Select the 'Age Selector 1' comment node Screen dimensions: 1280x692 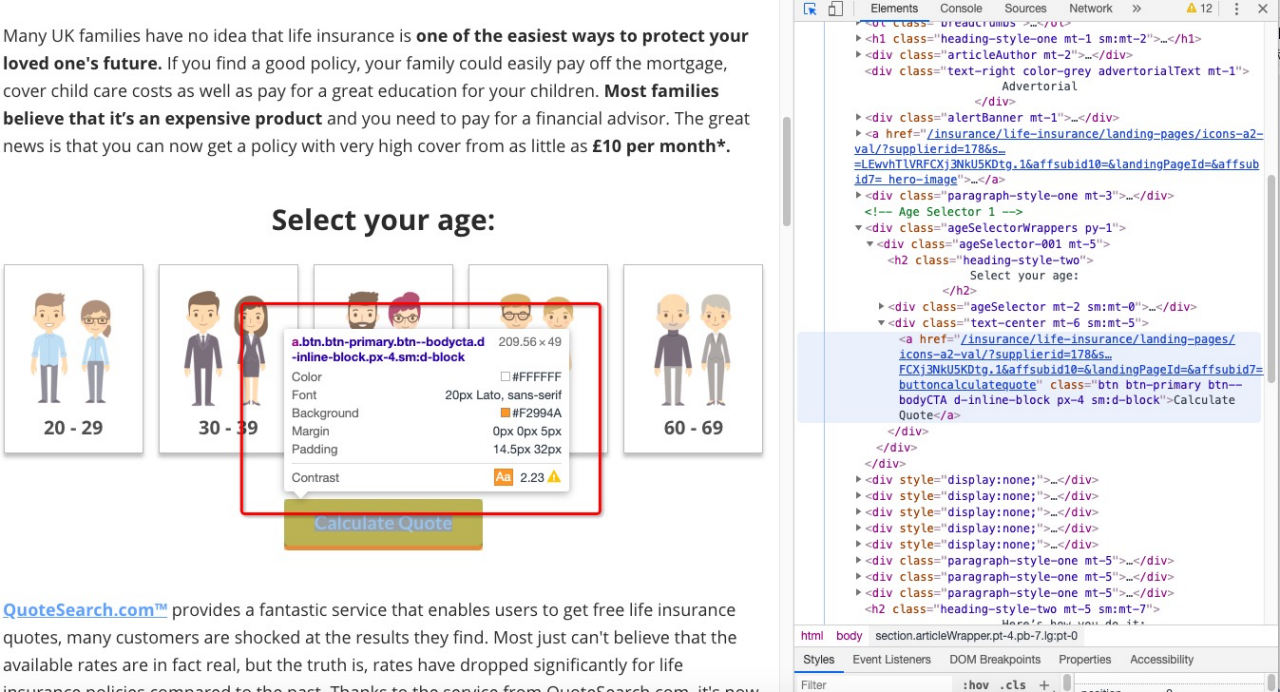pyautogui.click(x=943, y=212)
